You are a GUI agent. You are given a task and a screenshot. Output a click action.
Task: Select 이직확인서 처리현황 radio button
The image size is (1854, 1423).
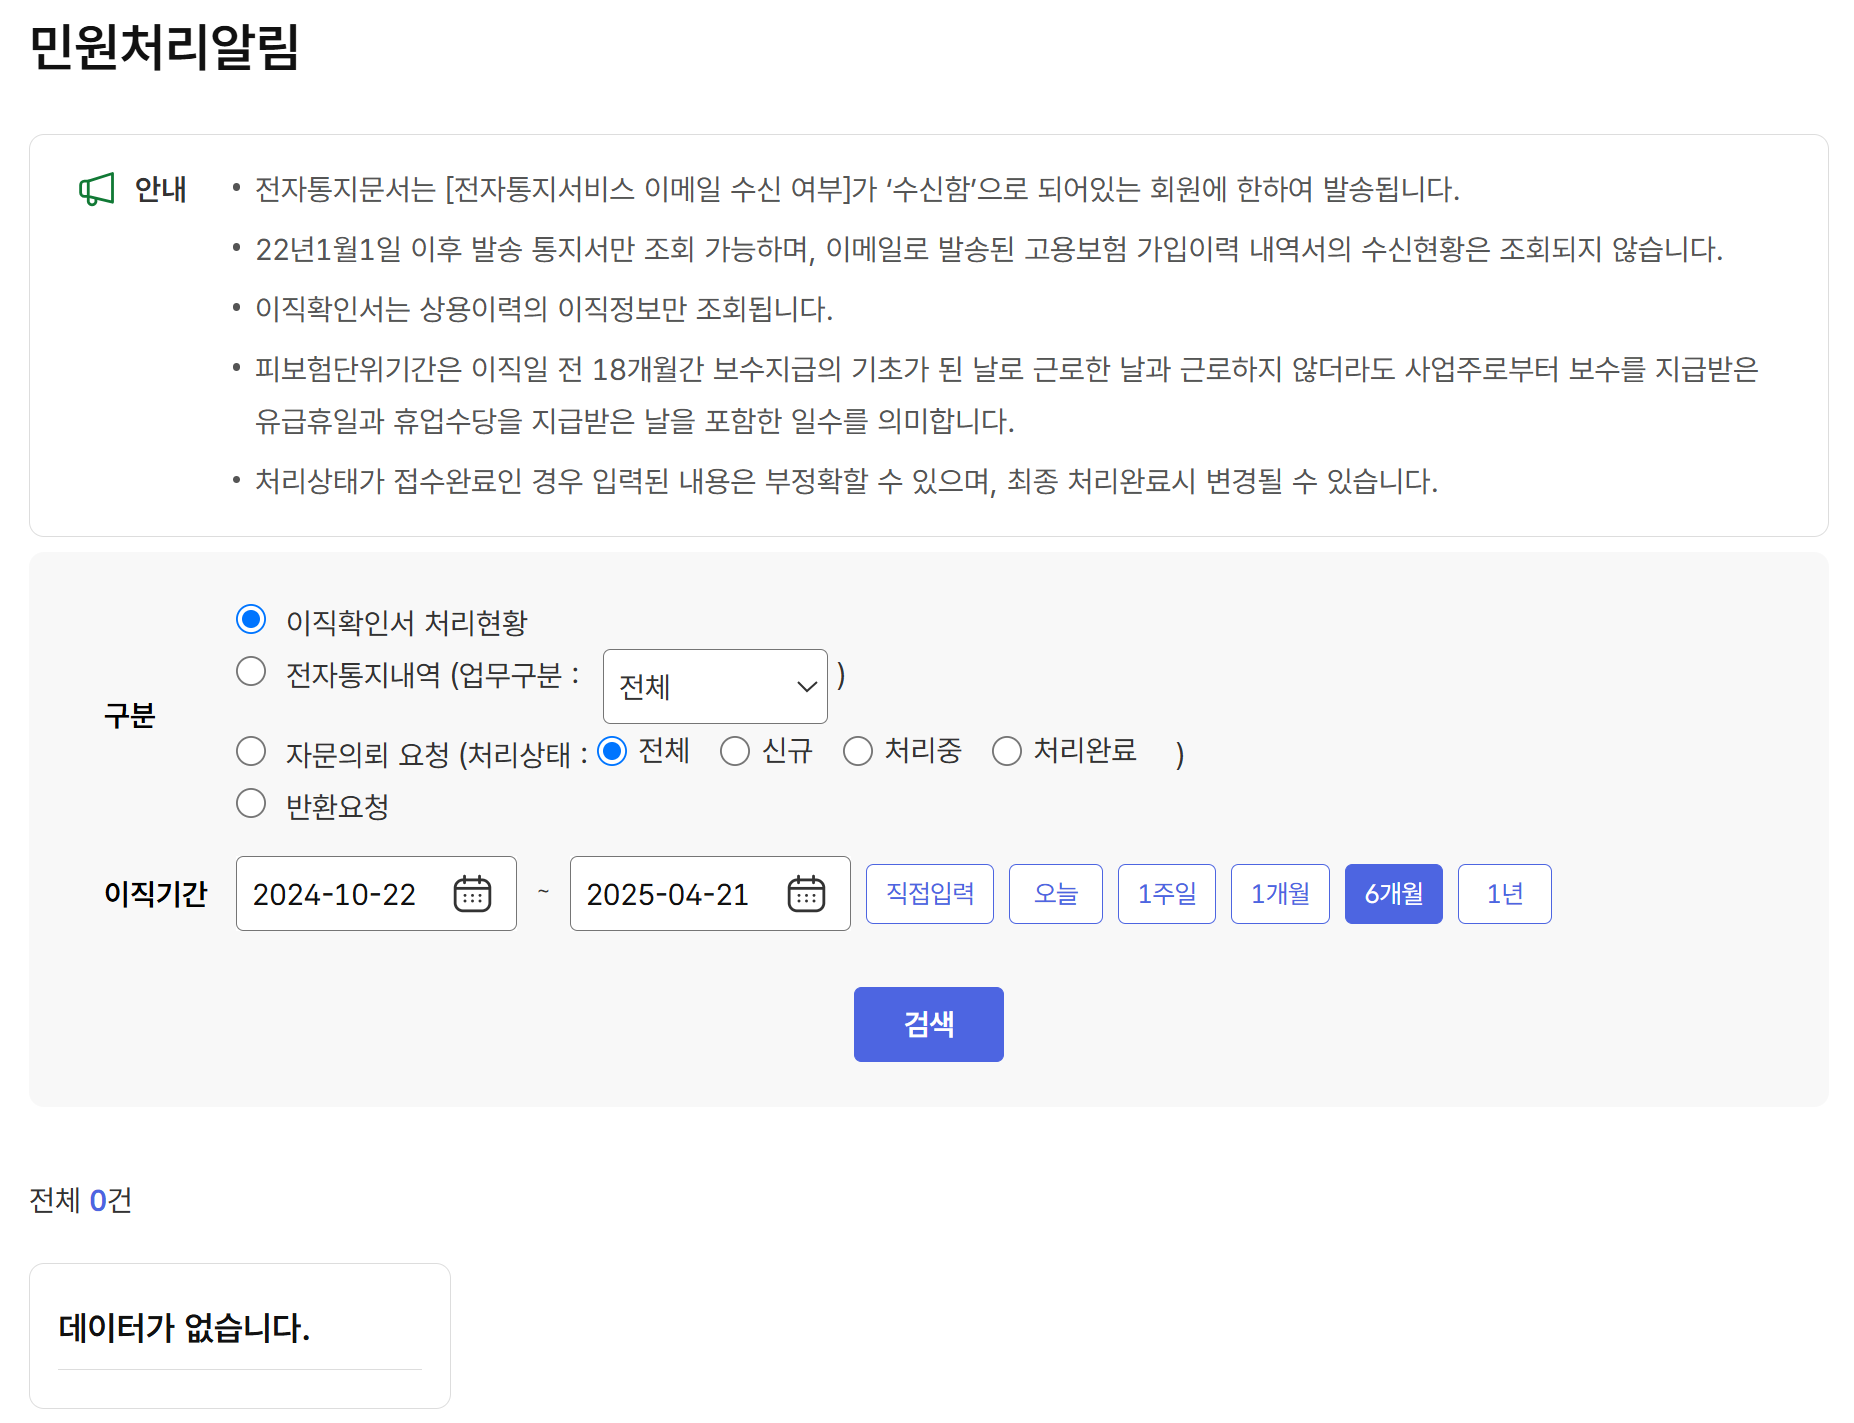point(251,619)
